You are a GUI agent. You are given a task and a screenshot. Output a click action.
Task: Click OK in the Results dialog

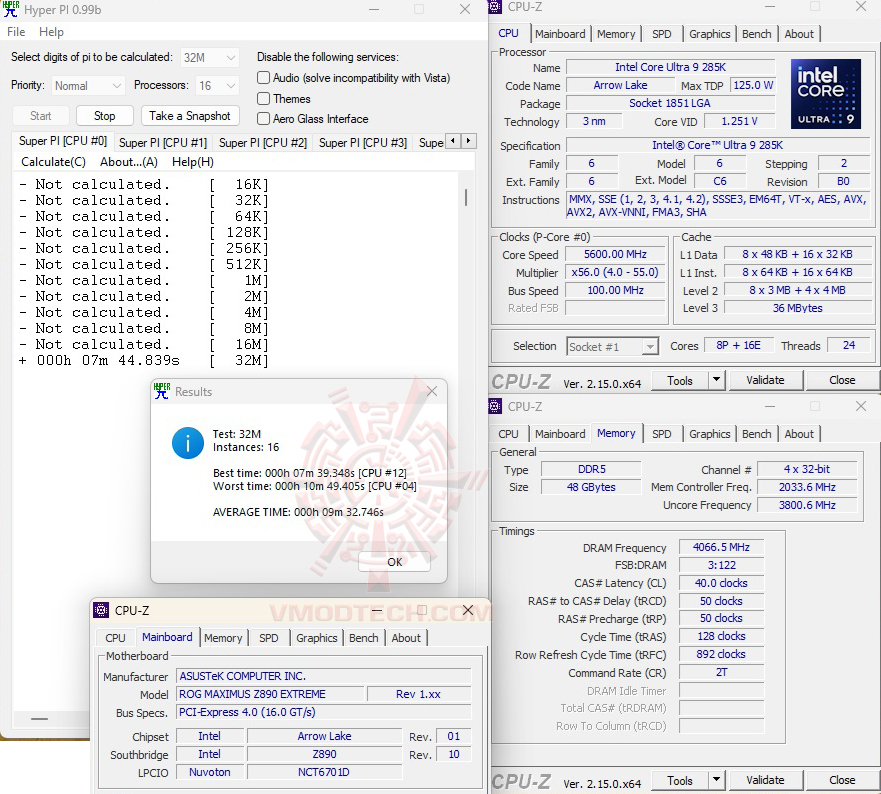pyautogui.click(x=394, y=562)
